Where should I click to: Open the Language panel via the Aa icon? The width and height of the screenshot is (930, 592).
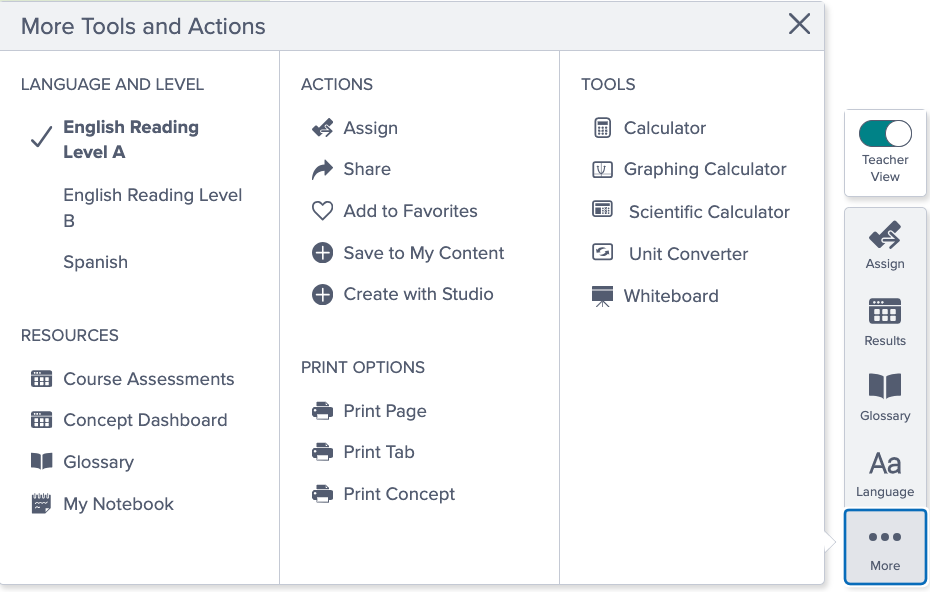[x=884, y=471]
